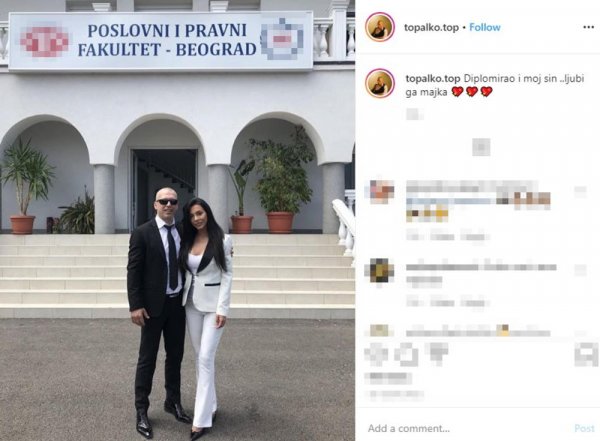
Task: Click topalko.top username in the header
Action: (431, 28)
